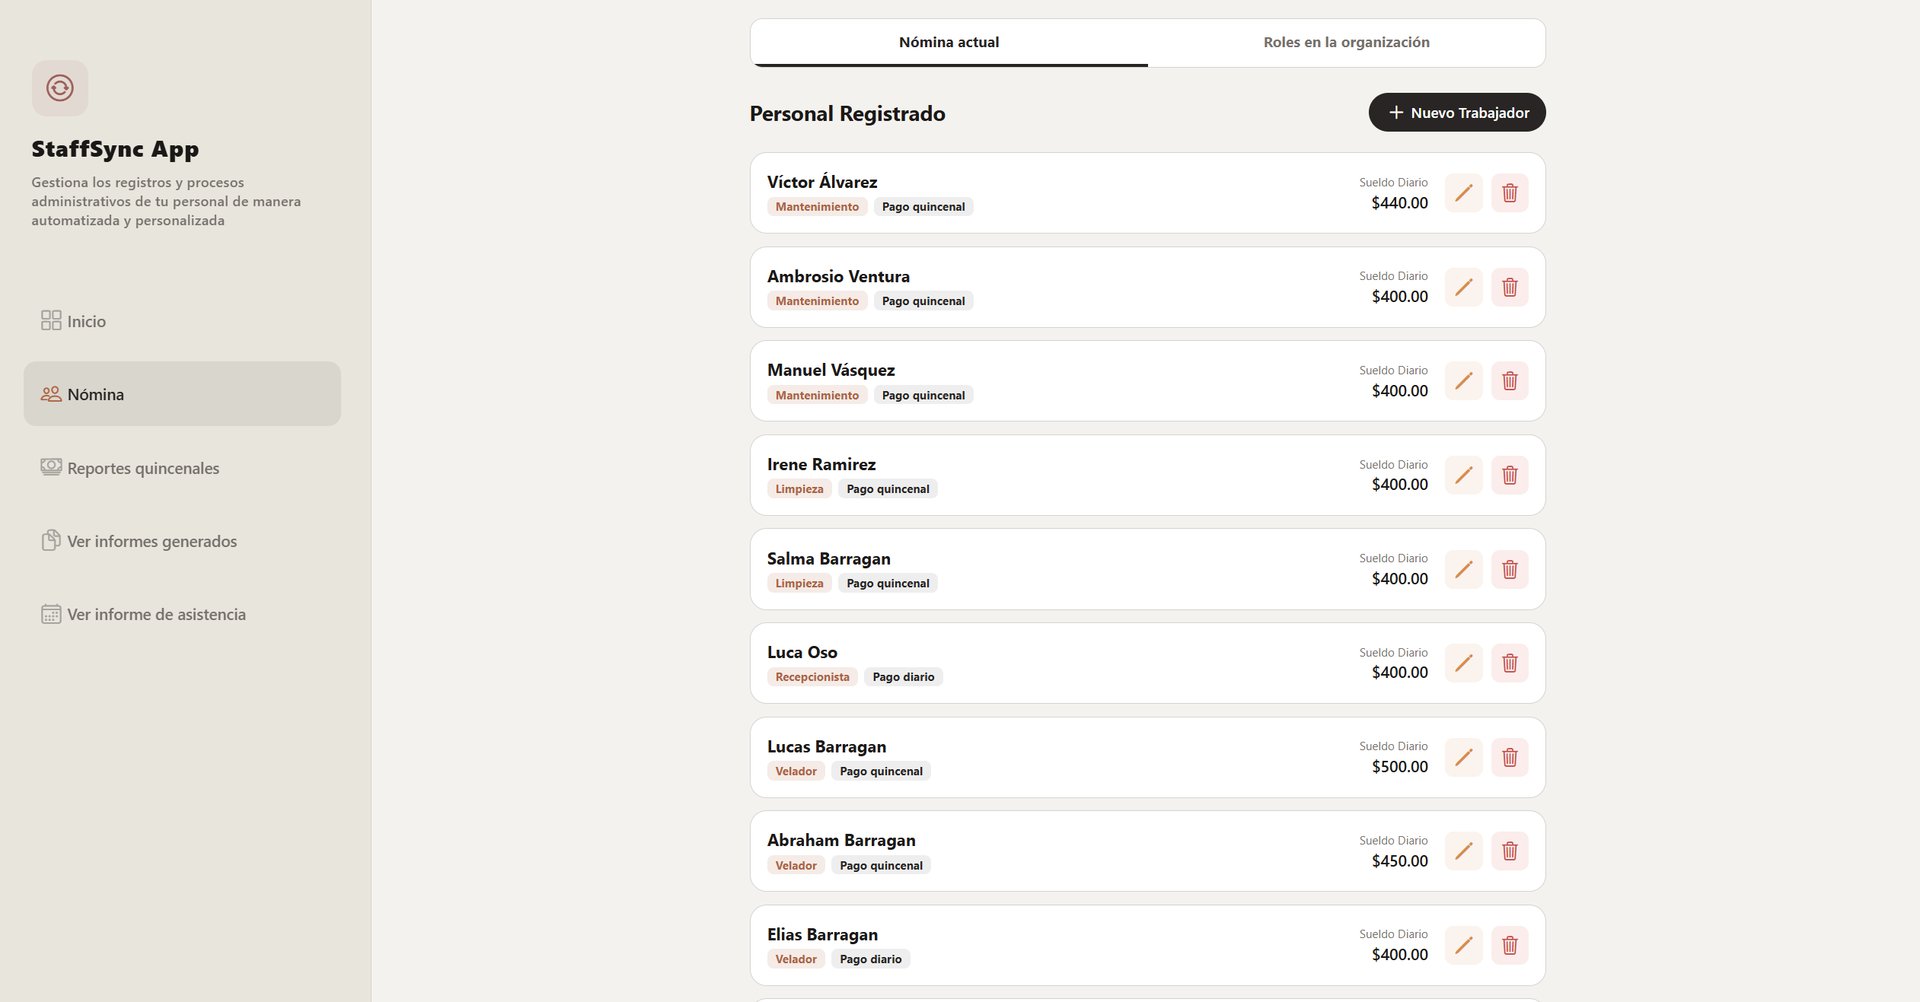Click the pencil icon for Manuel Vásquez
Screen dimensions: 1920x1002
click(x=1463, y=381)
